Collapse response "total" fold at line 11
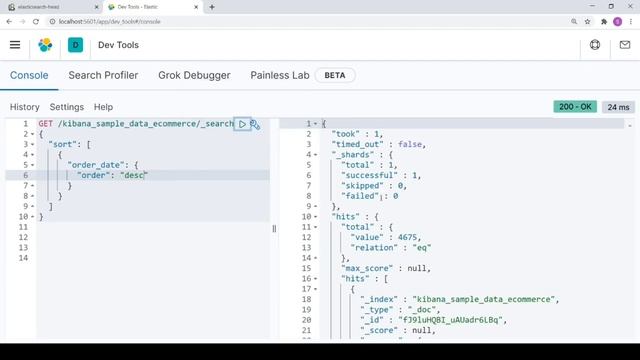The width and height of the screenshot is (640, 360). point(316,227)
